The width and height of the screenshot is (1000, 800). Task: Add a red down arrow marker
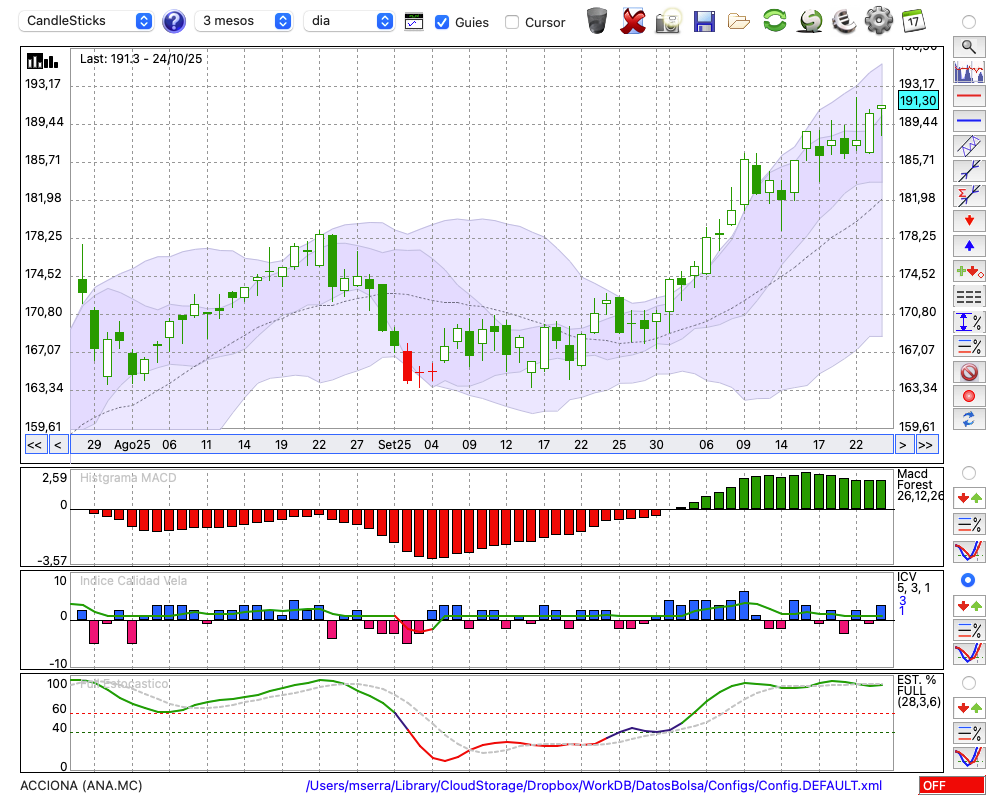point(969,221)
